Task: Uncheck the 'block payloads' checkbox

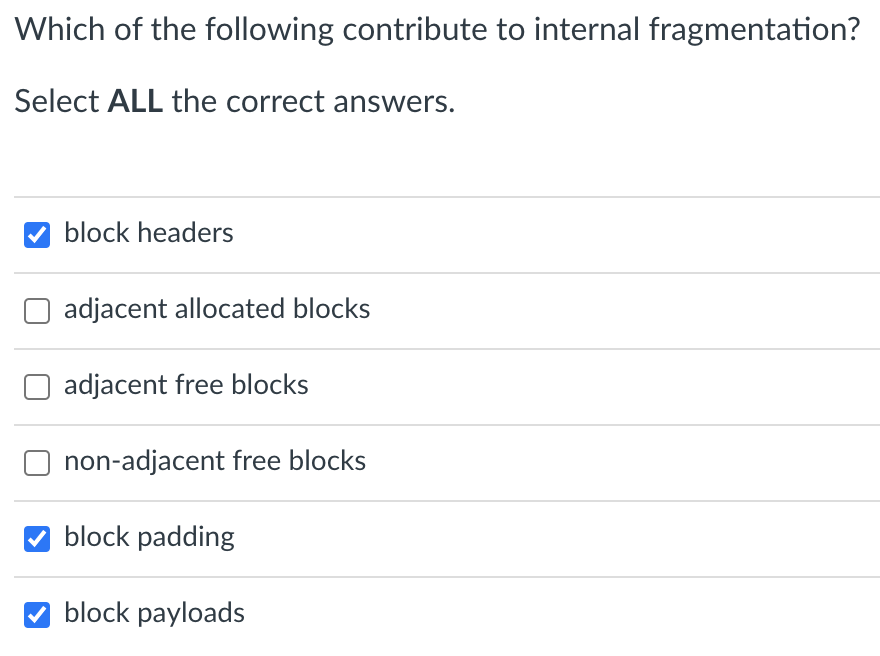Action: click(36, 614)
